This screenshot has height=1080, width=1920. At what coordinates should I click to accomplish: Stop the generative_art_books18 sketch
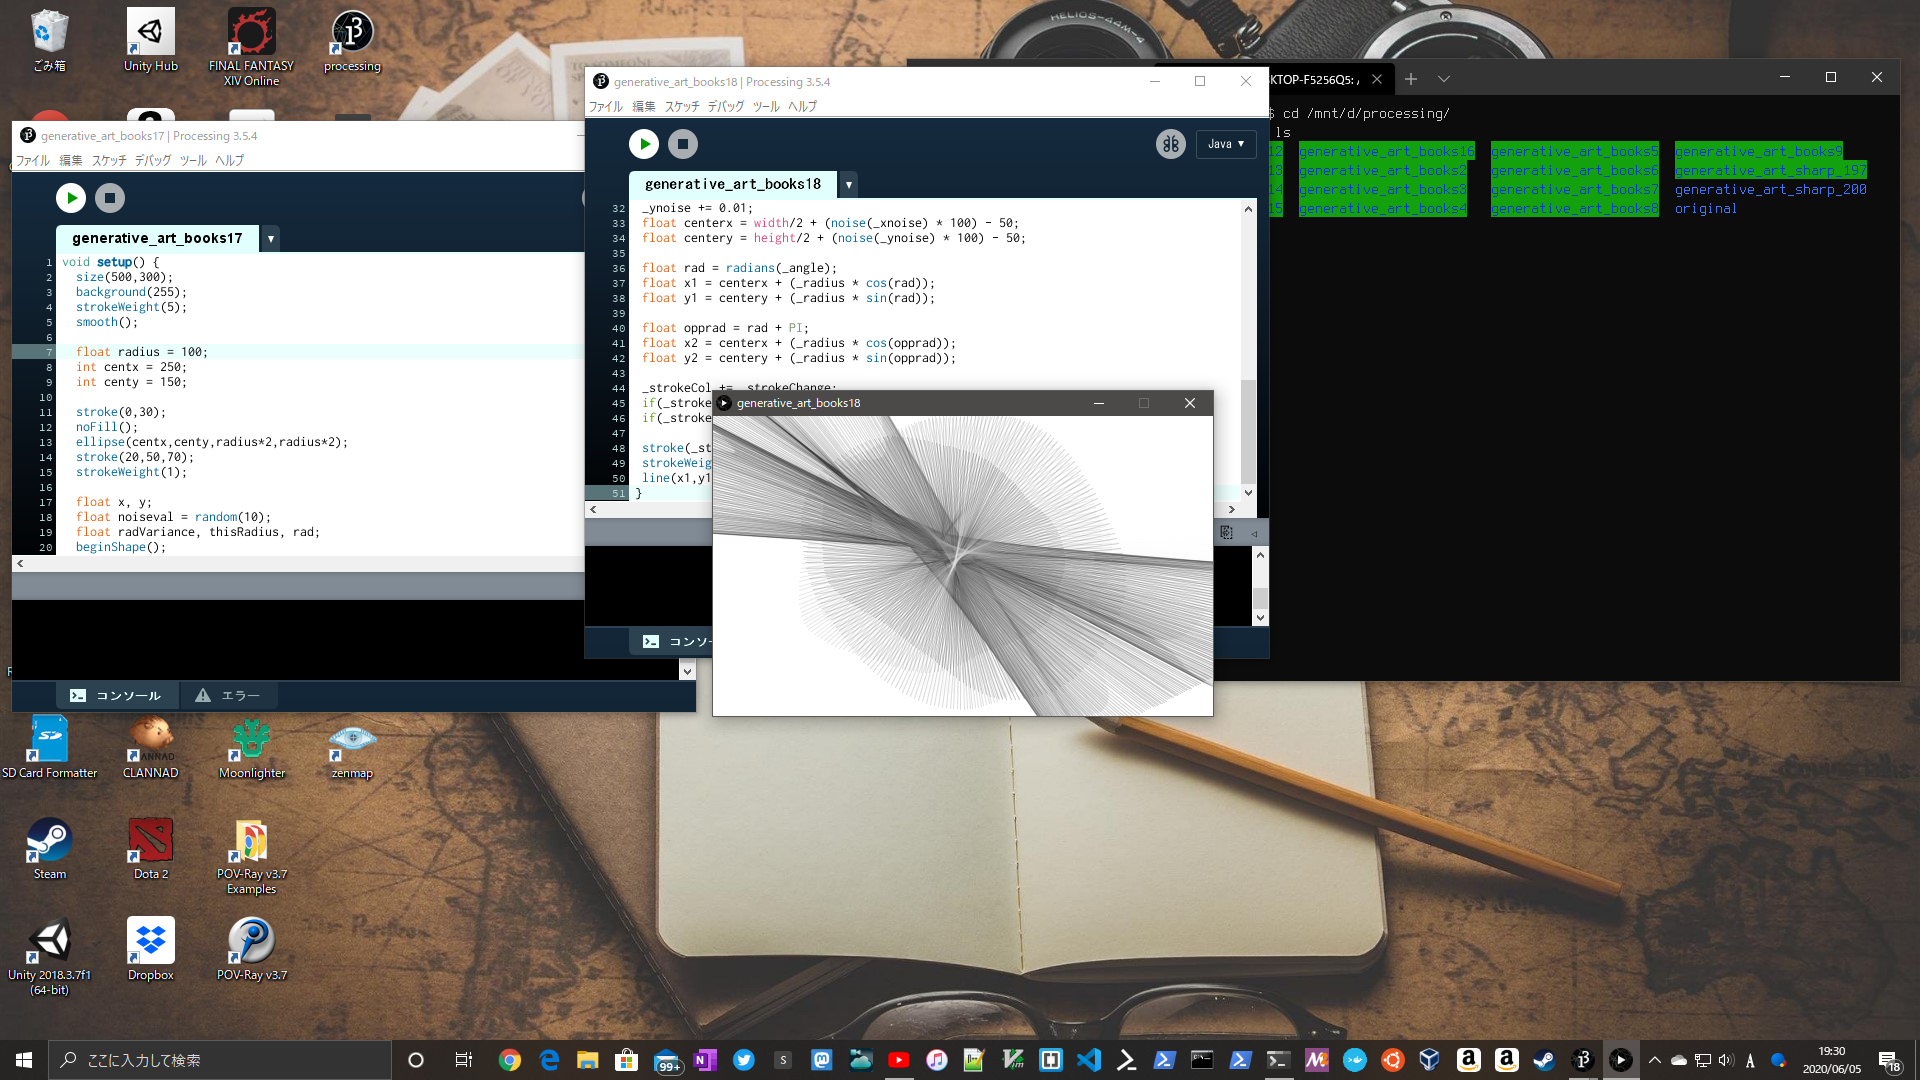point(684,143)
